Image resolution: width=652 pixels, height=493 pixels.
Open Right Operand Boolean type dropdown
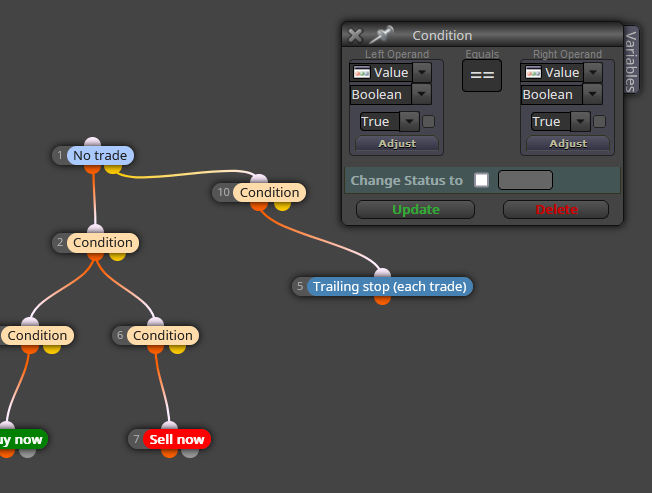coord(593,94)
